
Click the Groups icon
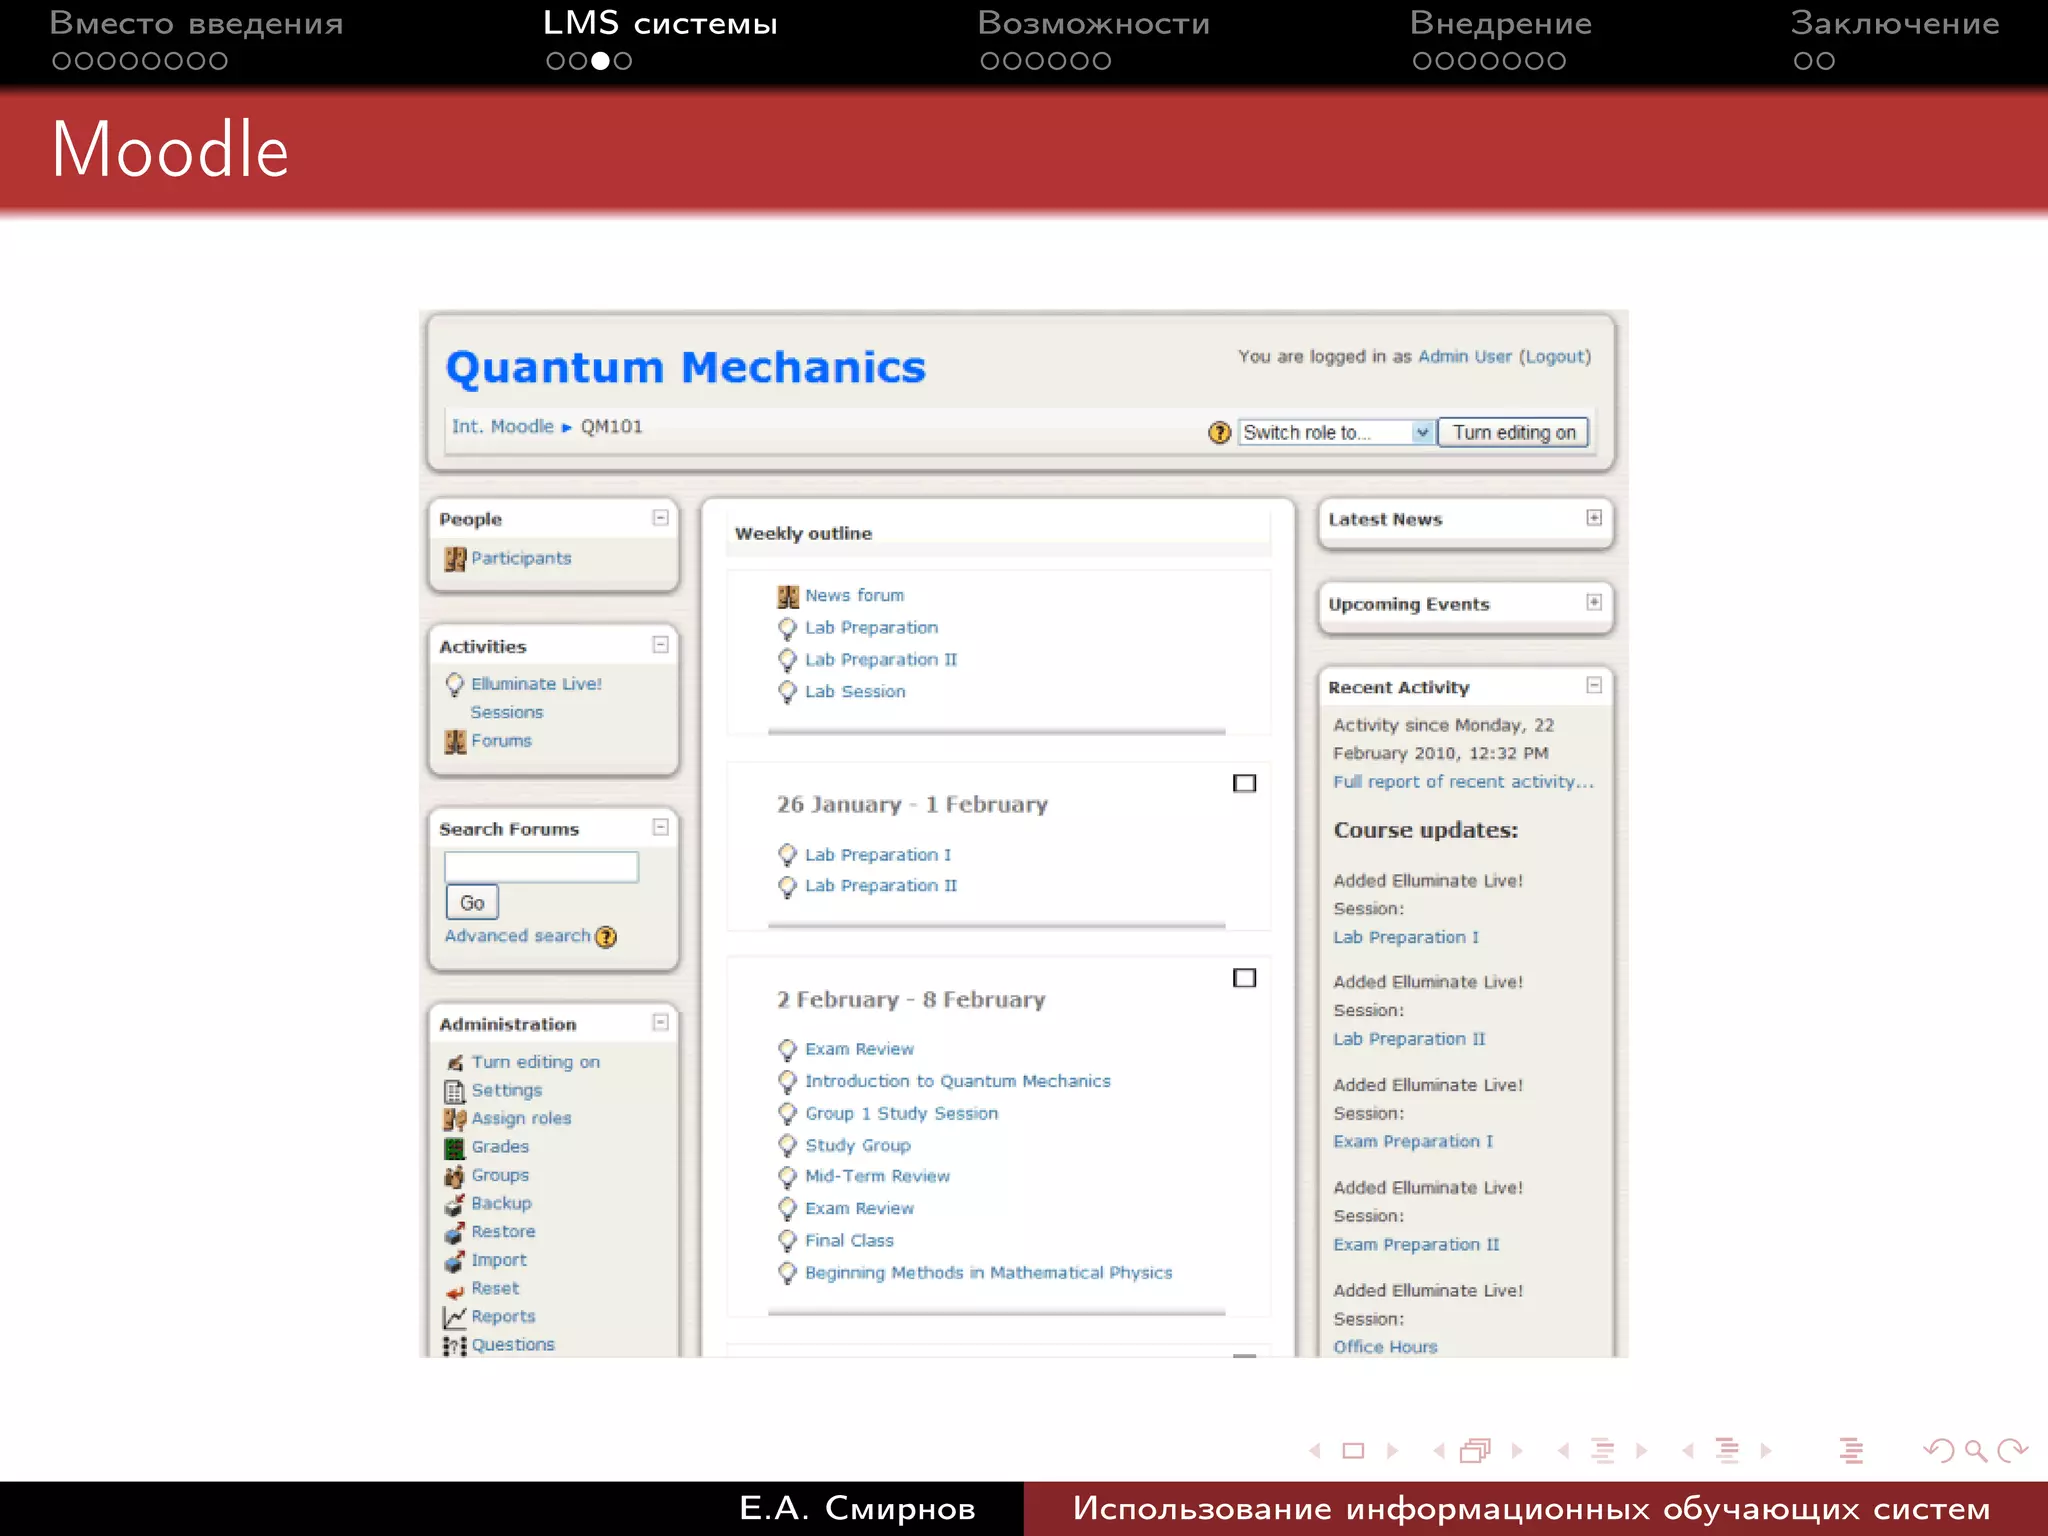click(455, 1176)
